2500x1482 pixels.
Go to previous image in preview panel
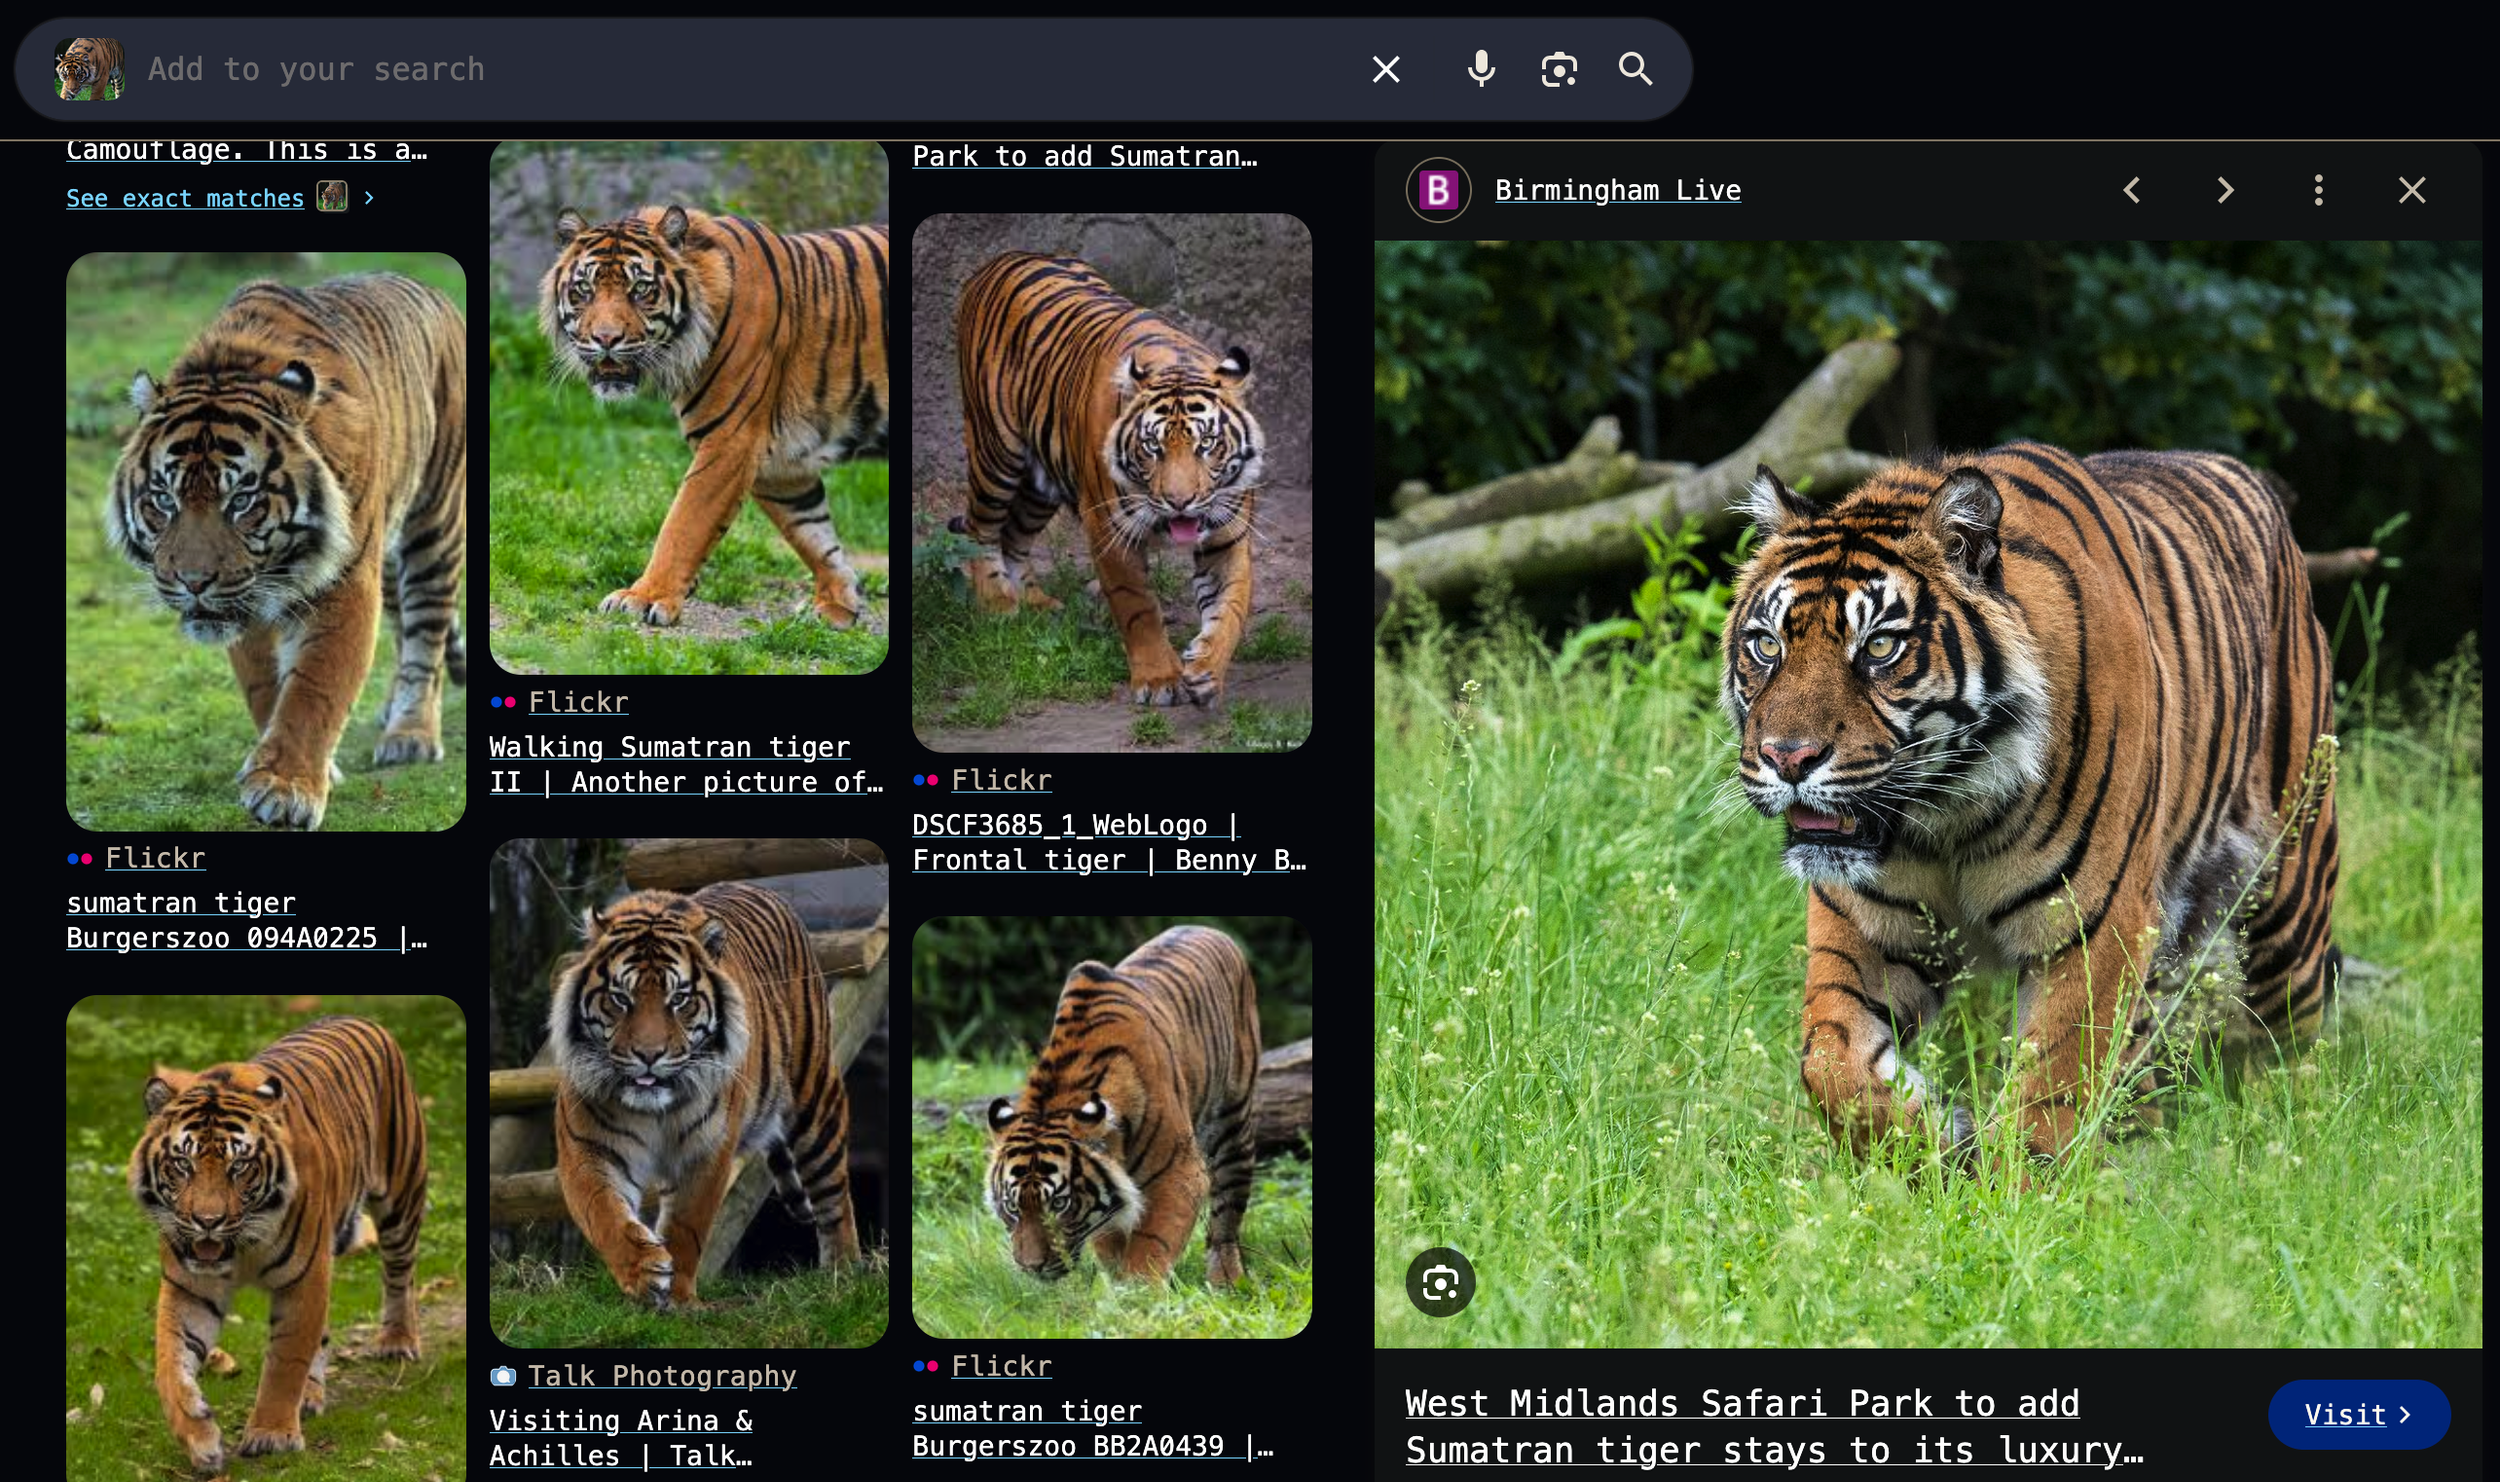2131,190
